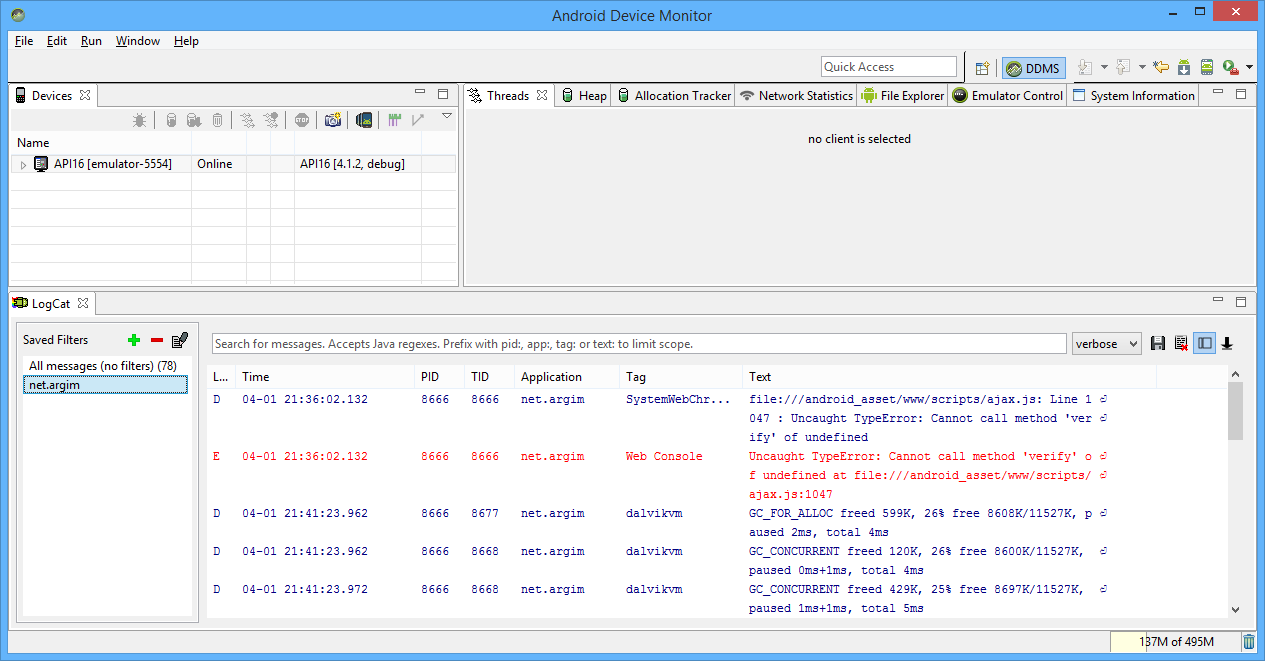The height and width of the screenshot is (661, 1265).
Task: Open the verbose log level dropdown
Action: click(1106, 343)
